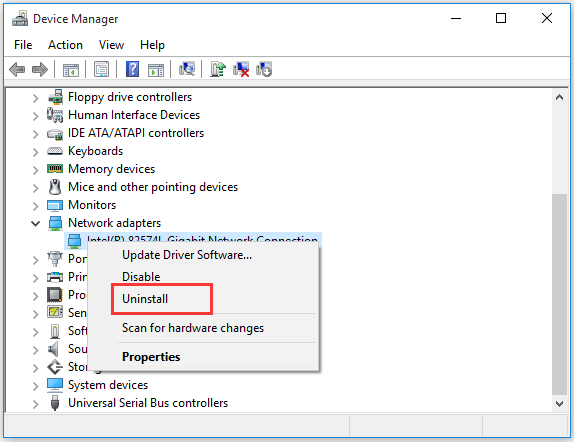Choose Scan for hardware changes in context menu

click(203, 328)
